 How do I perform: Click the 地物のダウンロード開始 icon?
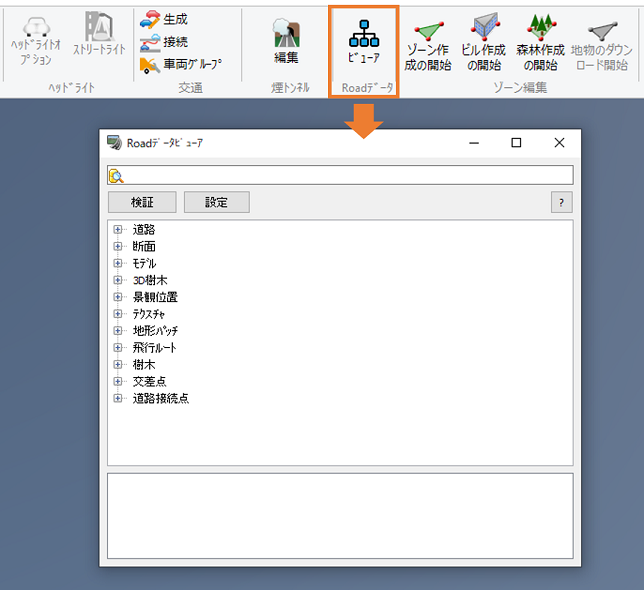coord(603,31)
